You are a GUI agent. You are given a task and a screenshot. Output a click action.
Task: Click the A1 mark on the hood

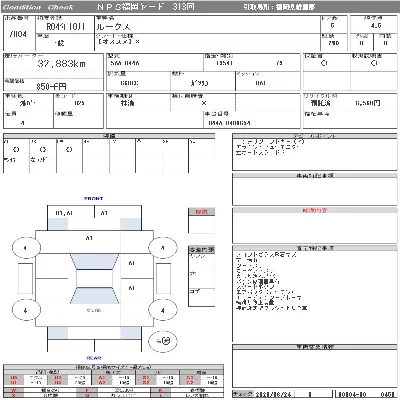coord(89,238)
